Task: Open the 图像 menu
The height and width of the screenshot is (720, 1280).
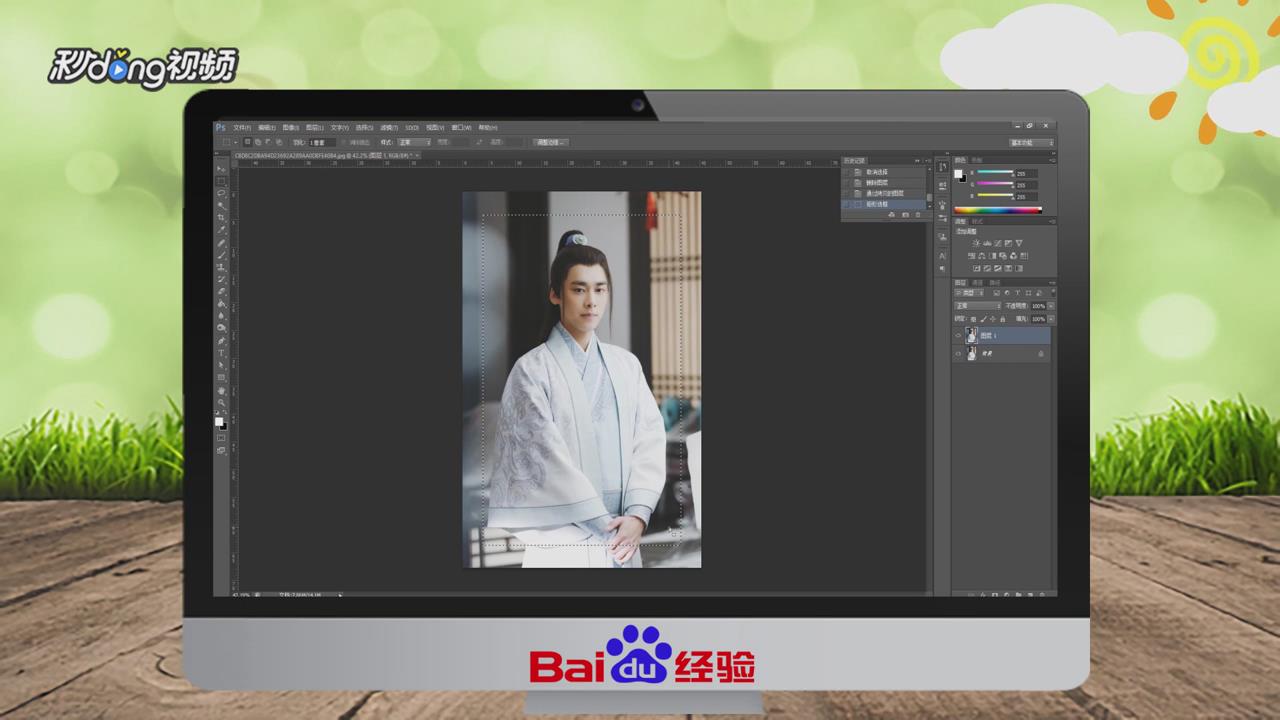Action: [291, 127]
